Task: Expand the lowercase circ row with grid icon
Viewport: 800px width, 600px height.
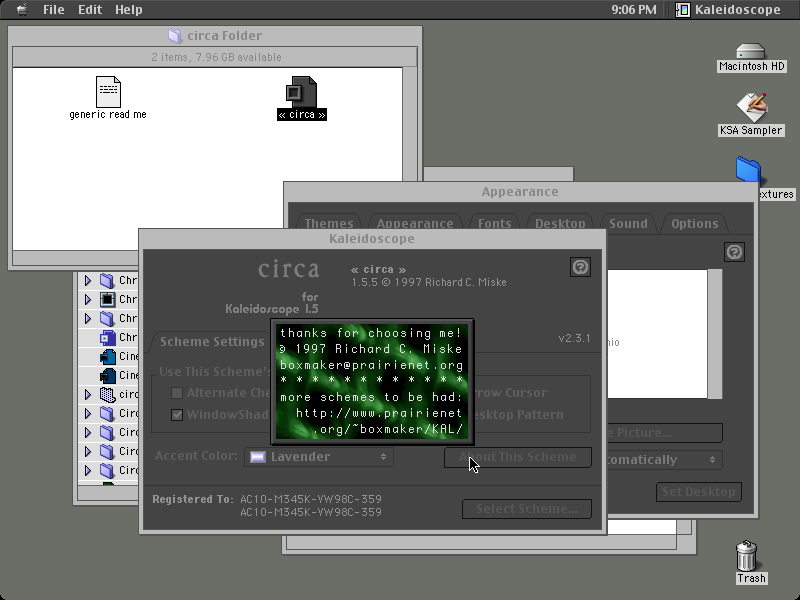Action: coord(88,394)
